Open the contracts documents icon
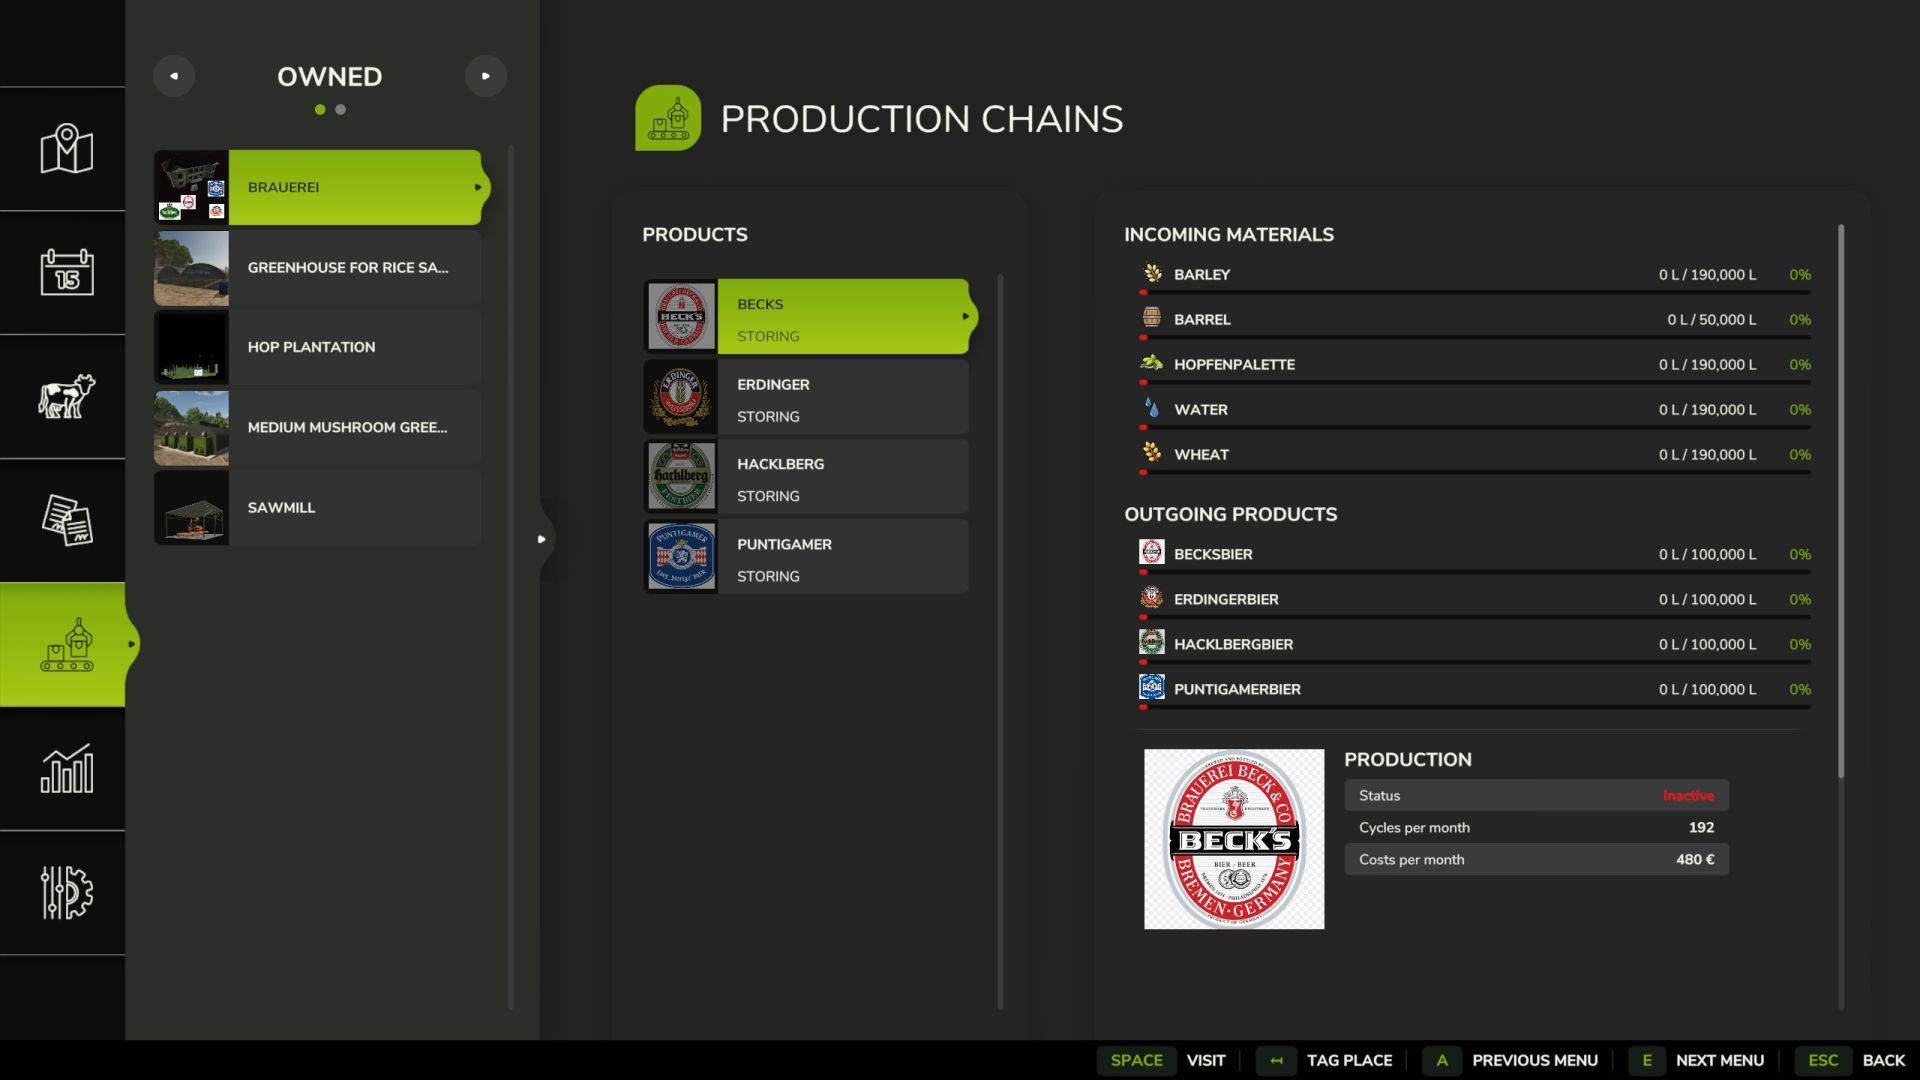The width and height of the screenshot is (1920, 1080). click(66, 520)
